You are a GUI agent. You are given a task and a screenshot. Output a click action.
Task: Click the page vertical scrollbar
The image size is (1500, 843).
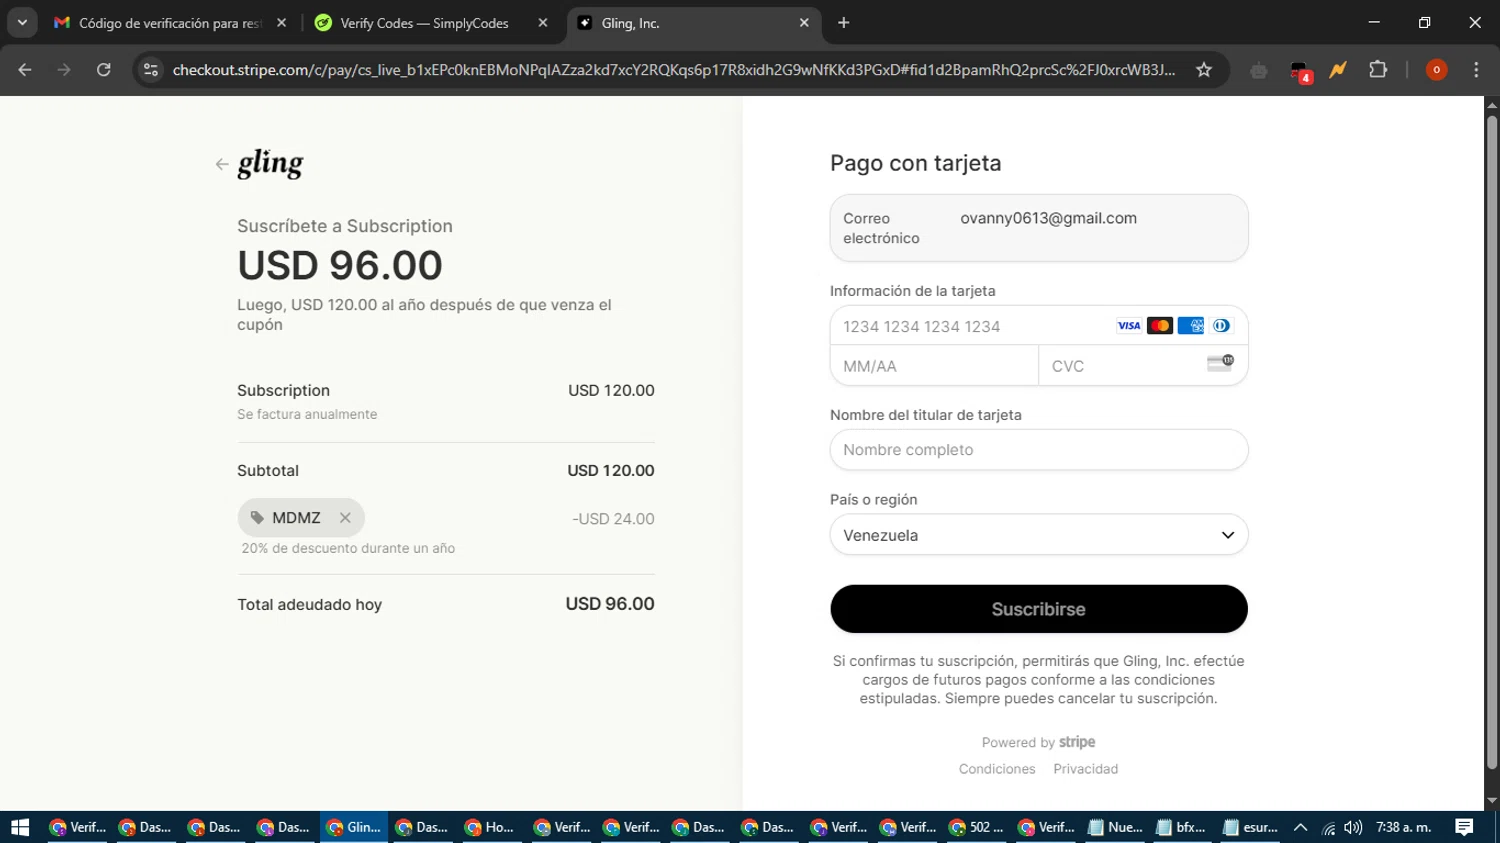1491,441
